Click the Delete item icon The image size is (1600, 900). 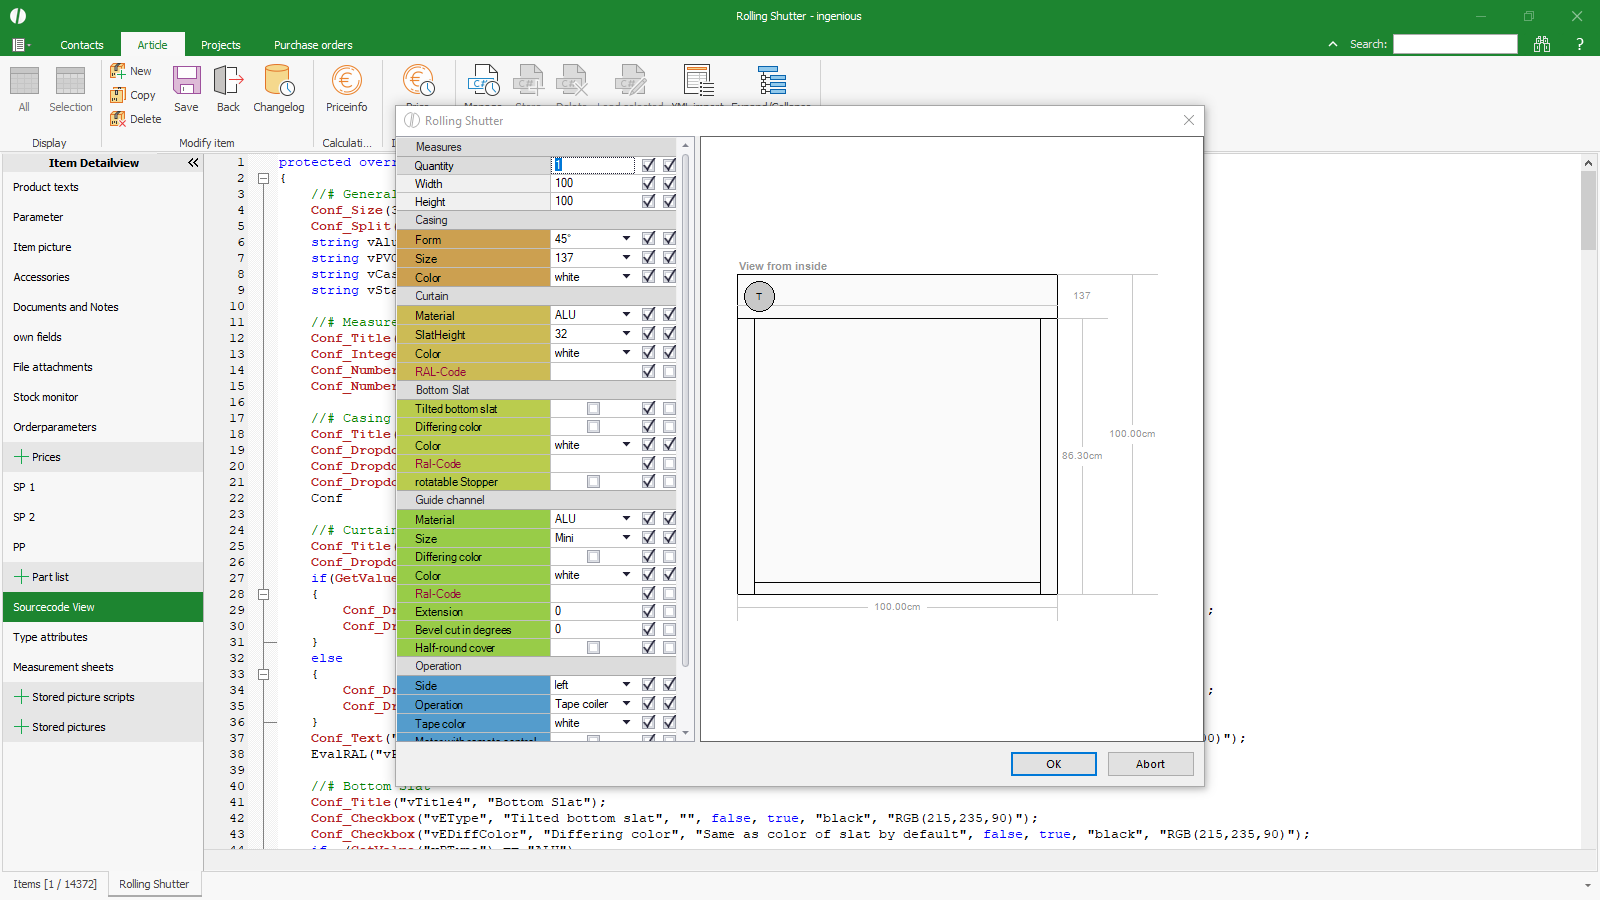118,119
